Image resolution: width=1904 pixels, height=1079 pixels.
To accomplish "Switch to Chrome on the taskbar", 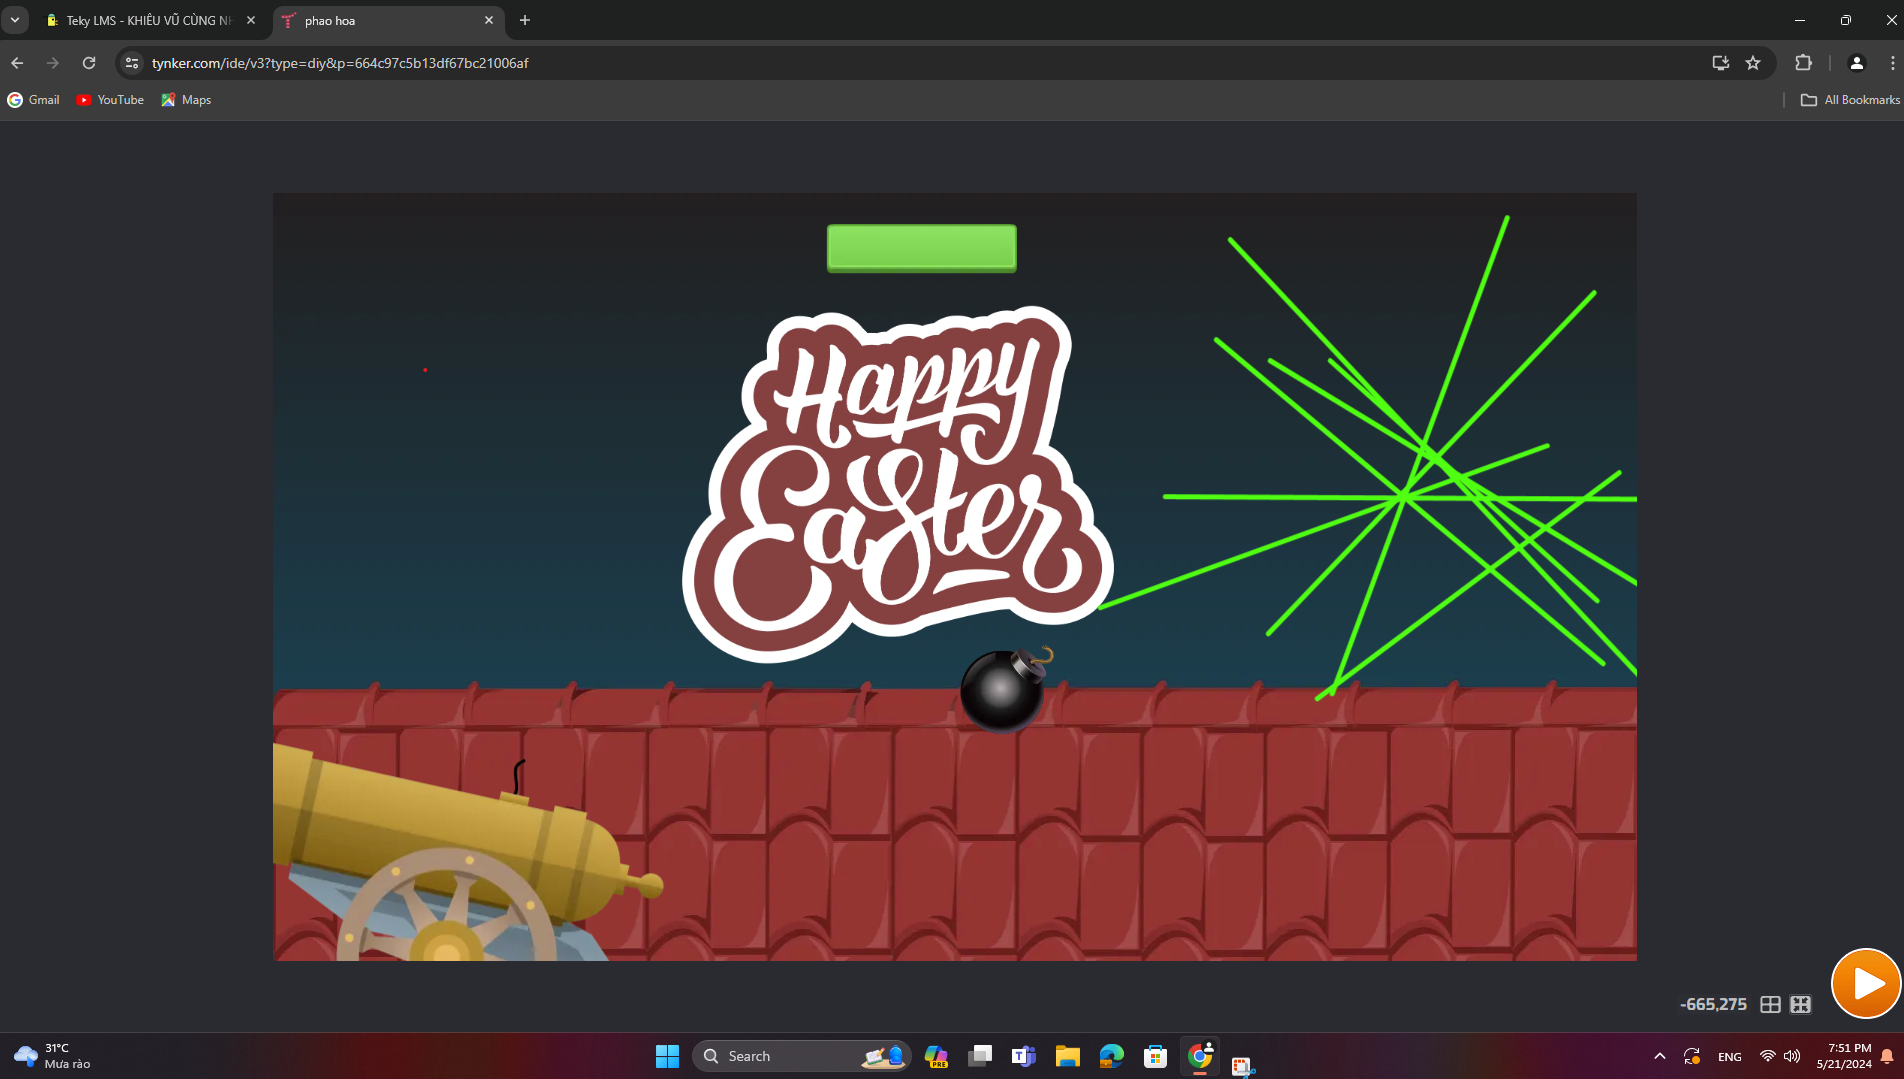I will pos(1200,1056).
